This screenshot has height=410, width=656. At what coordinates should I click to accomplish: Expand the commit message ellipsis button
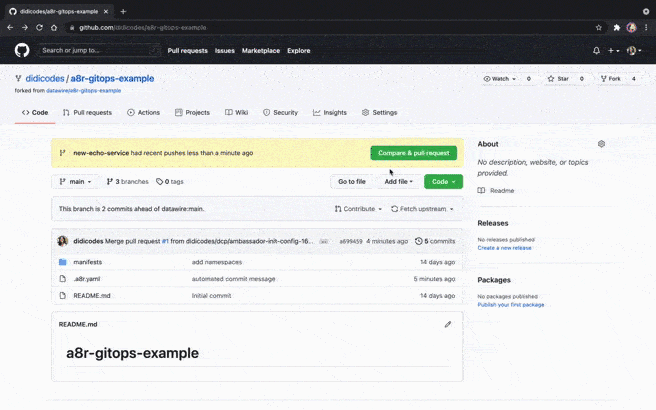point(323,241)
